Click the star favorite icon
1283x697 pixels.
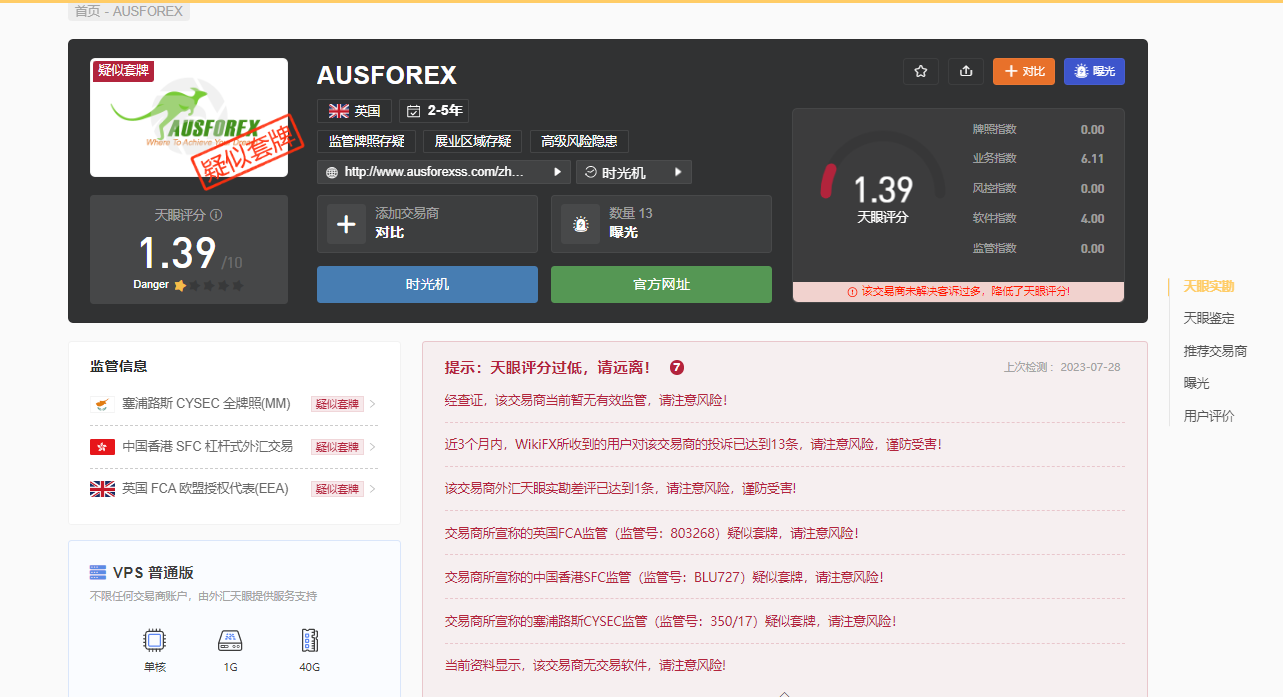coord(921,71)
